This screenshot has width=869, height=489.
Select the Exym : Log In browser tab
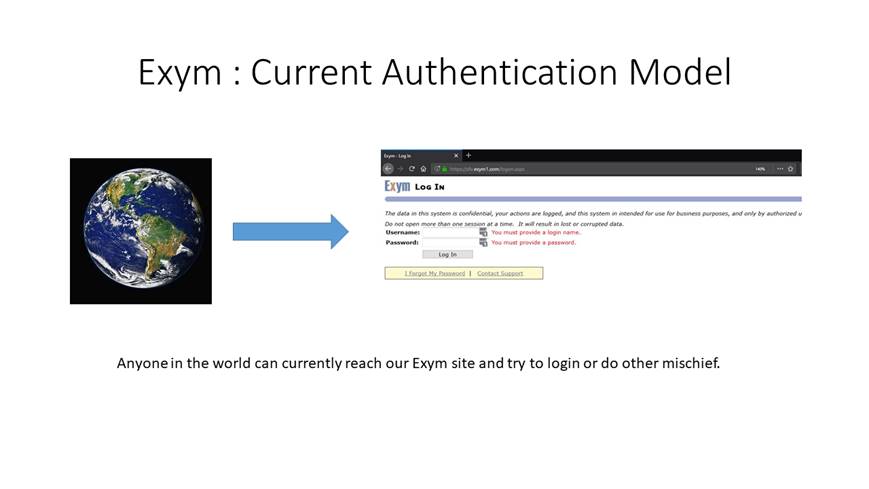tap(419, 156)
